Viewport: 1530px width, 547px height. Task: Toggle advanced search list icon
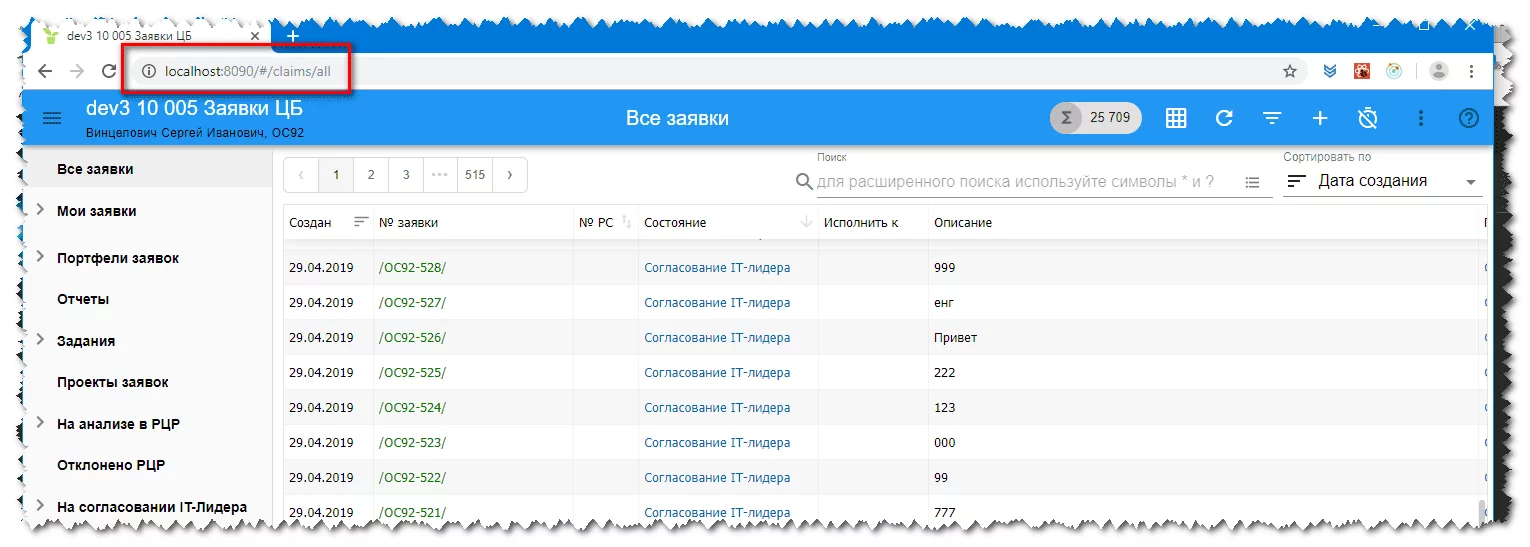(1253, 182)
